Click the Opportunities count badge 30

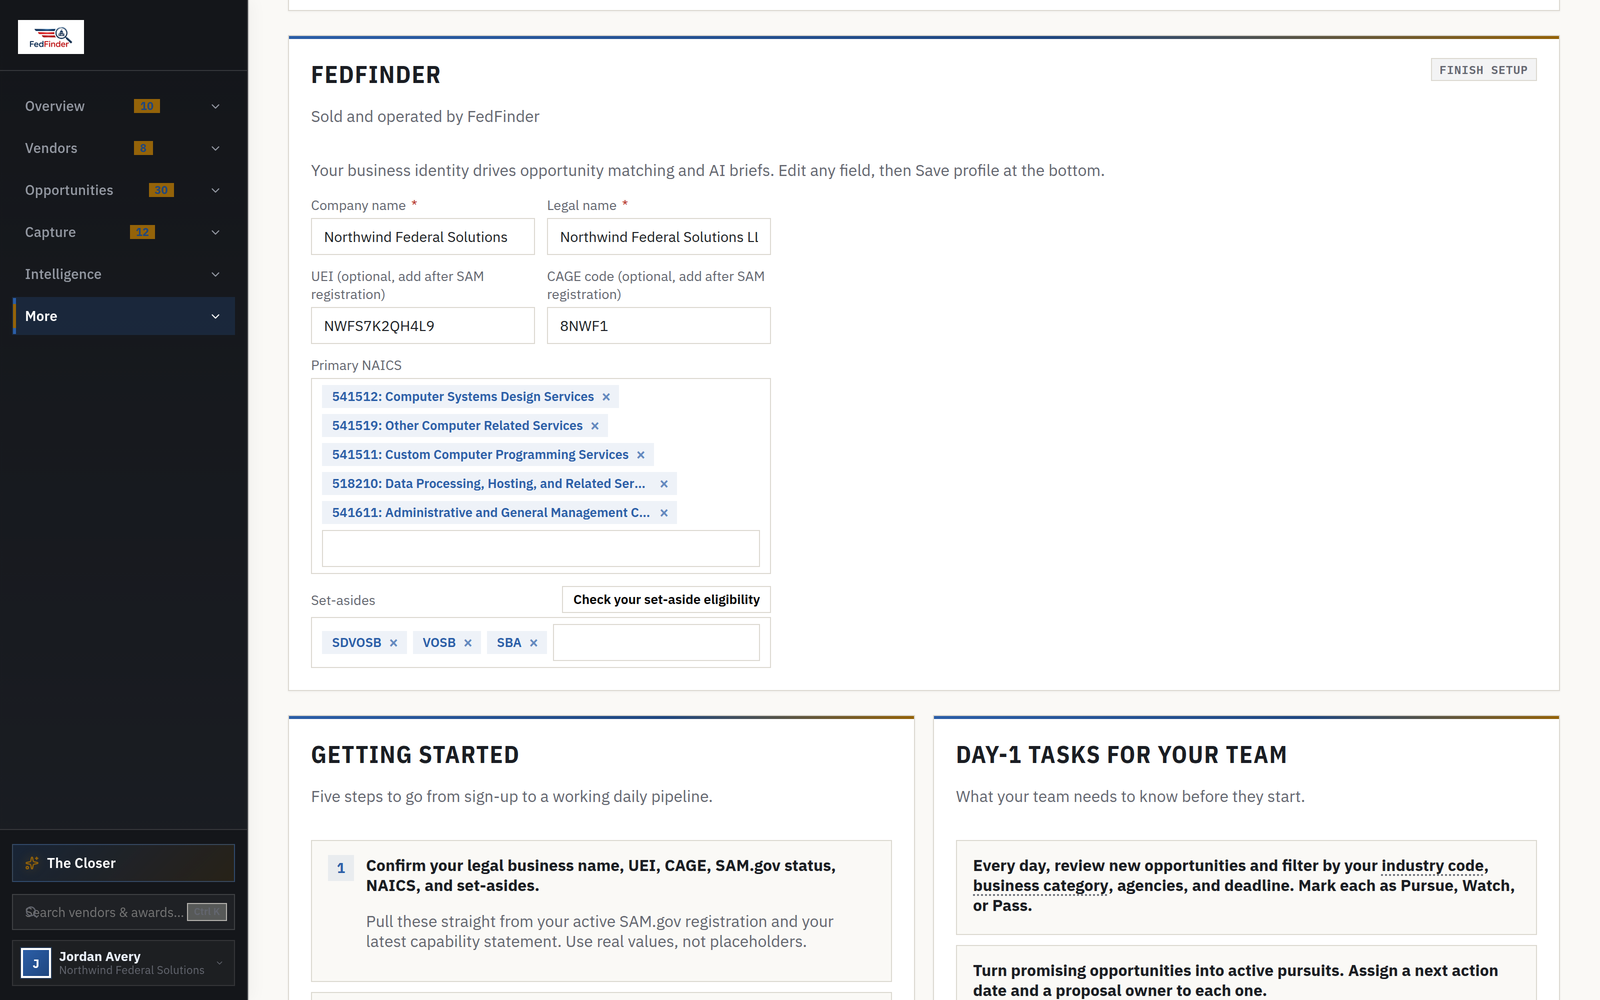pos(161,190)
